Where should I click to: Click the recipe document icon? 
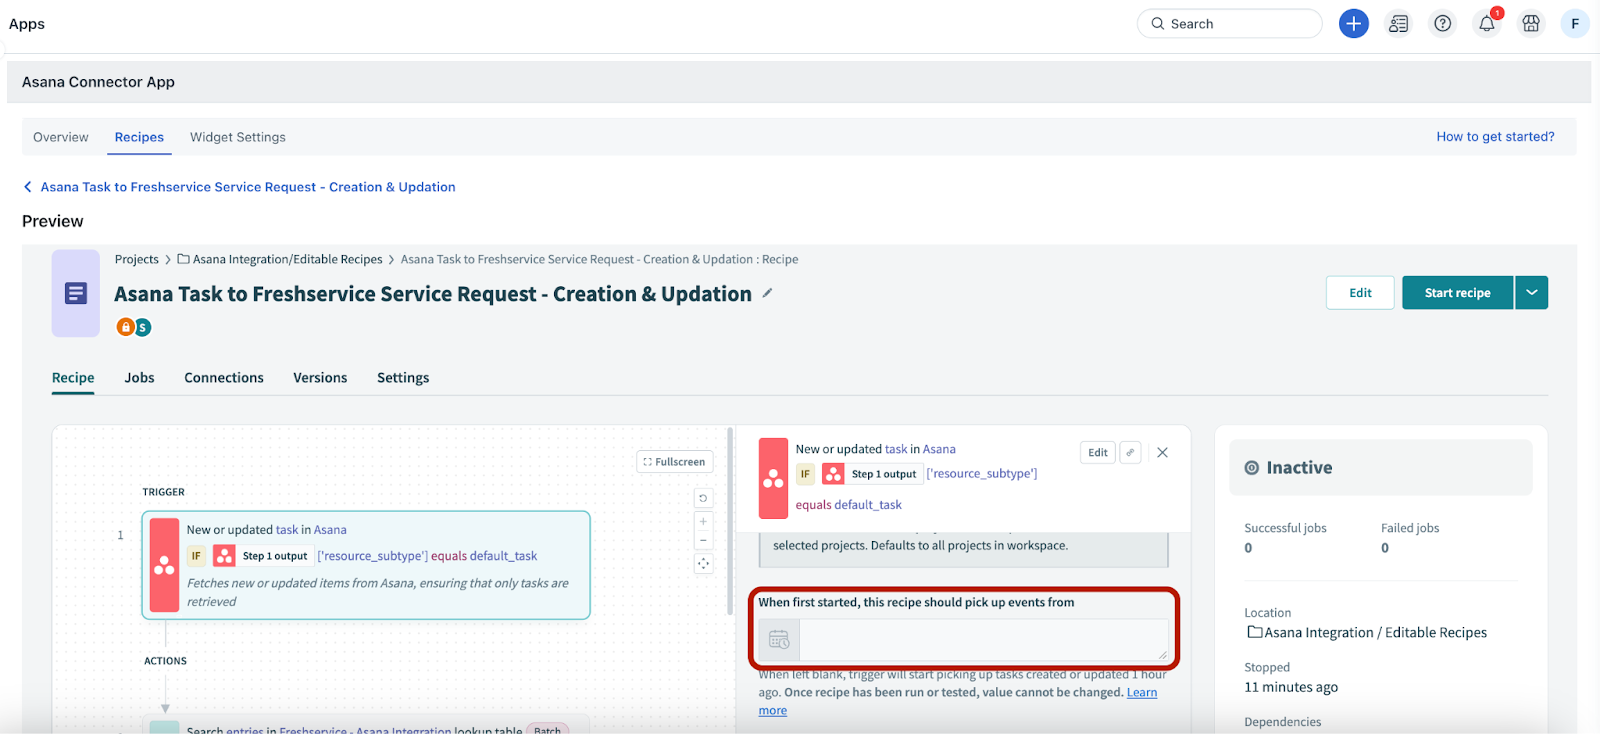click(x=76, y=293)
